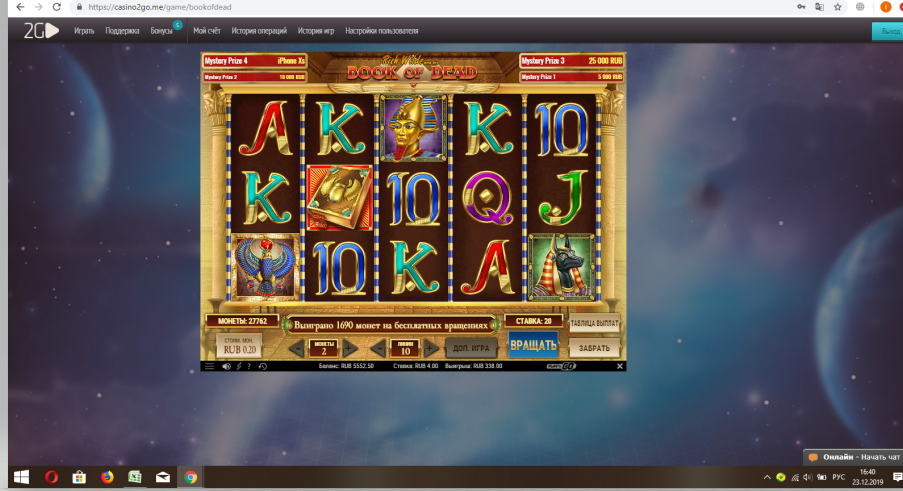903x491 pixels.
Task: Open the Онлайн - Начать чат widget
Action: 854,457
